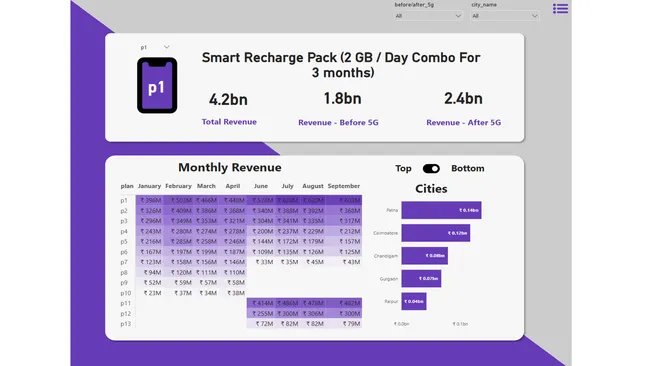Screen dimensions: 650x366
Task: Click the 'Top' label beside the switch
Action: [403, 168]
